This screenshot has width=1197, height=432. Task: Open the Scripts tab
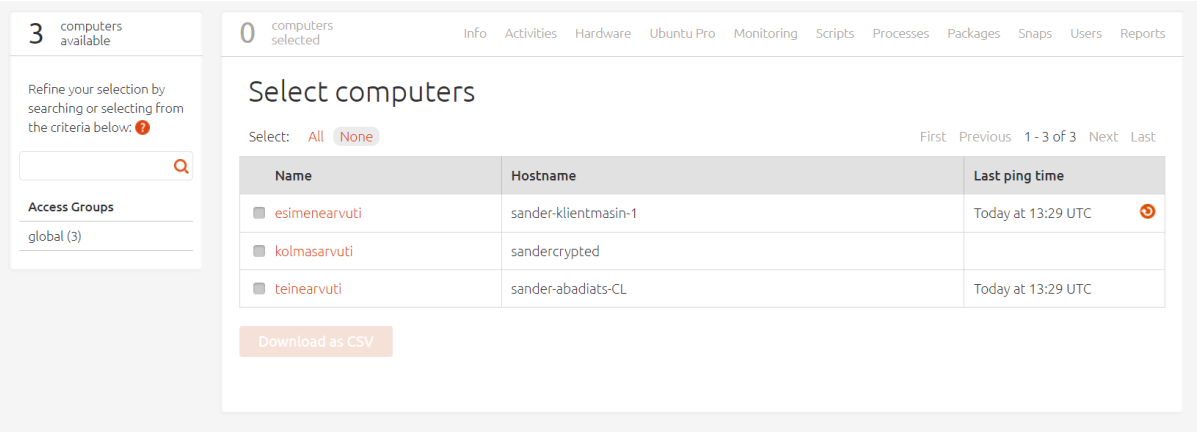tap(835, 33)
